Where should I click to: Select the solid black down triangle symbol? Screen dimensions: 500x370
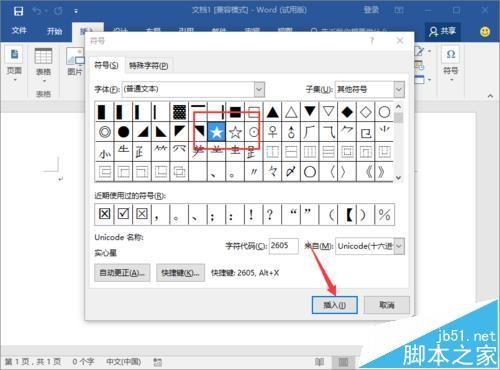click(310, 112)
